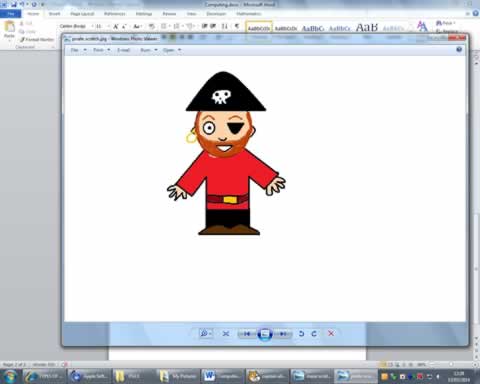Switch to Word Mailings tab
480x384 pixels.
tap(144, 14)
